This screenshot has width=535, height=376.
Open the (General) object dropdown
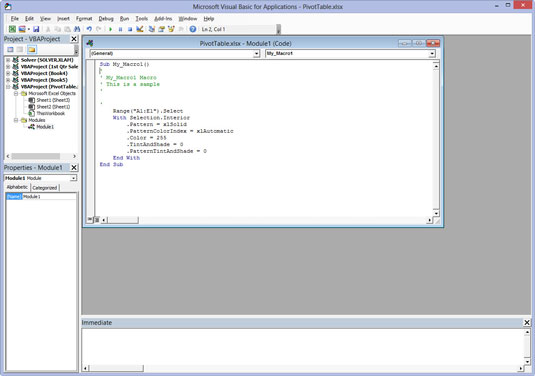175,54
